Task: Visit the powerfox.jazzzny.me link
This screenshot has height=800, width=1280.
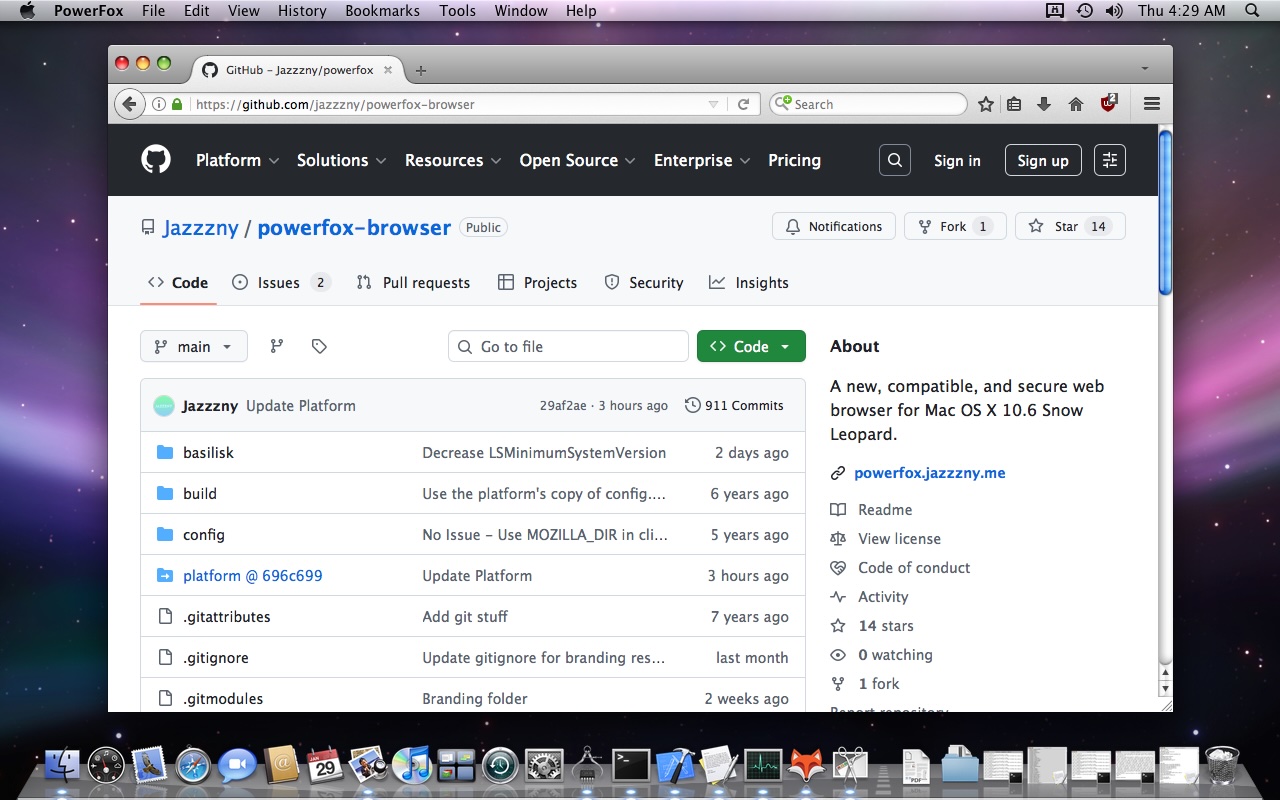Action: pyautogui.click(x=930, y=472)
